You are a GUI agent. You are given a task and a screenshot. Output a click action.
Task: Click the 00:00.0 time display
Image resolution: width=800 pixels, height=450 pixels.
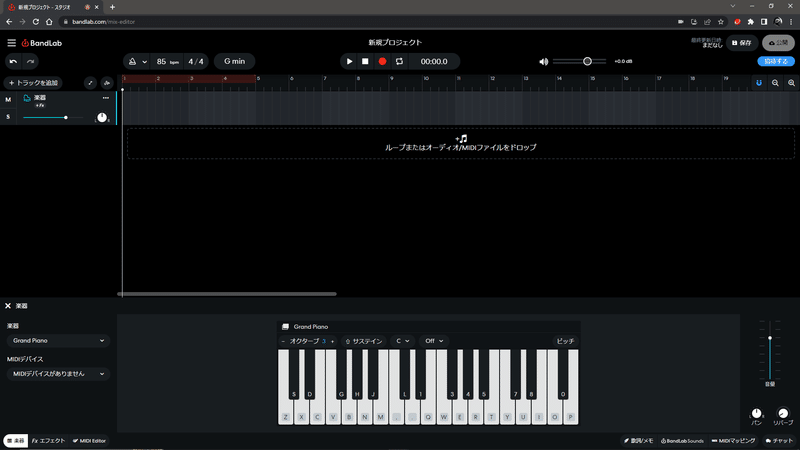(434, 61)
